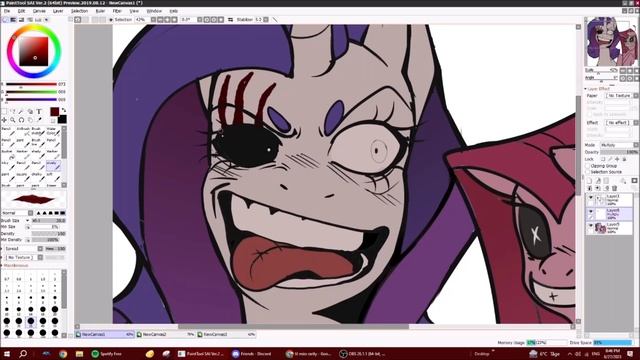Open Windows Start menu

point(7,354)
